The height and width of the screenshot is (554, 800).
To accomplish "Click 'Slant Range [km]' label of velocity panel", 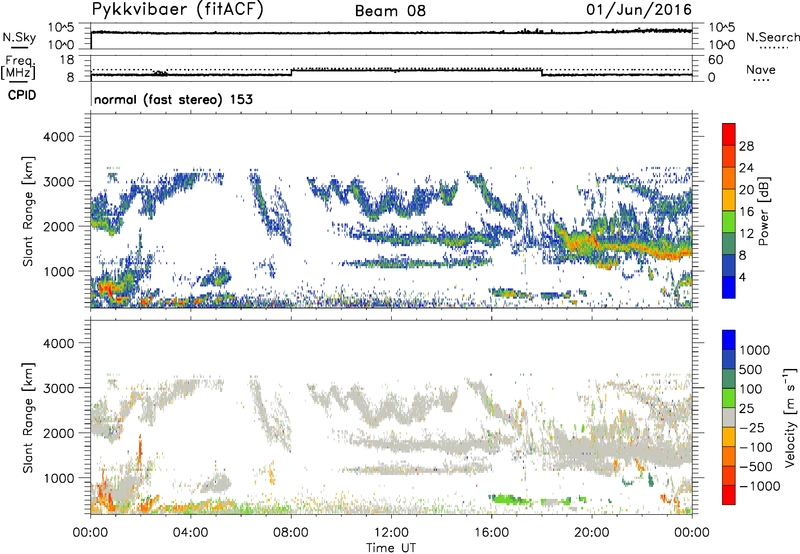I will coord(28,417).
